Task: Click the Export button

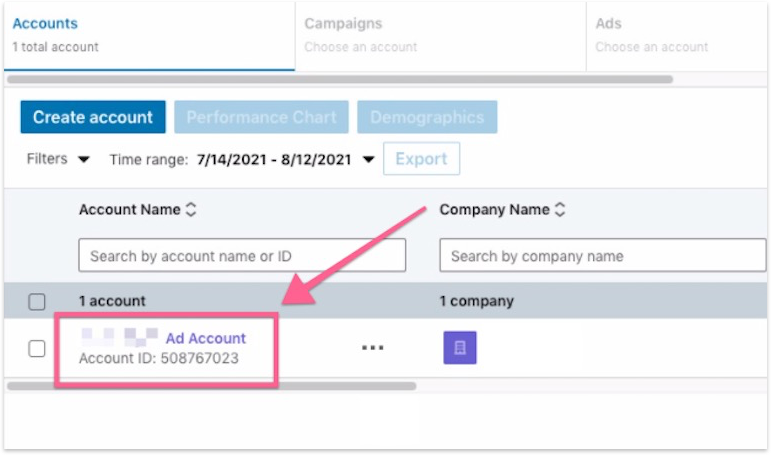Action: [421, 159]
